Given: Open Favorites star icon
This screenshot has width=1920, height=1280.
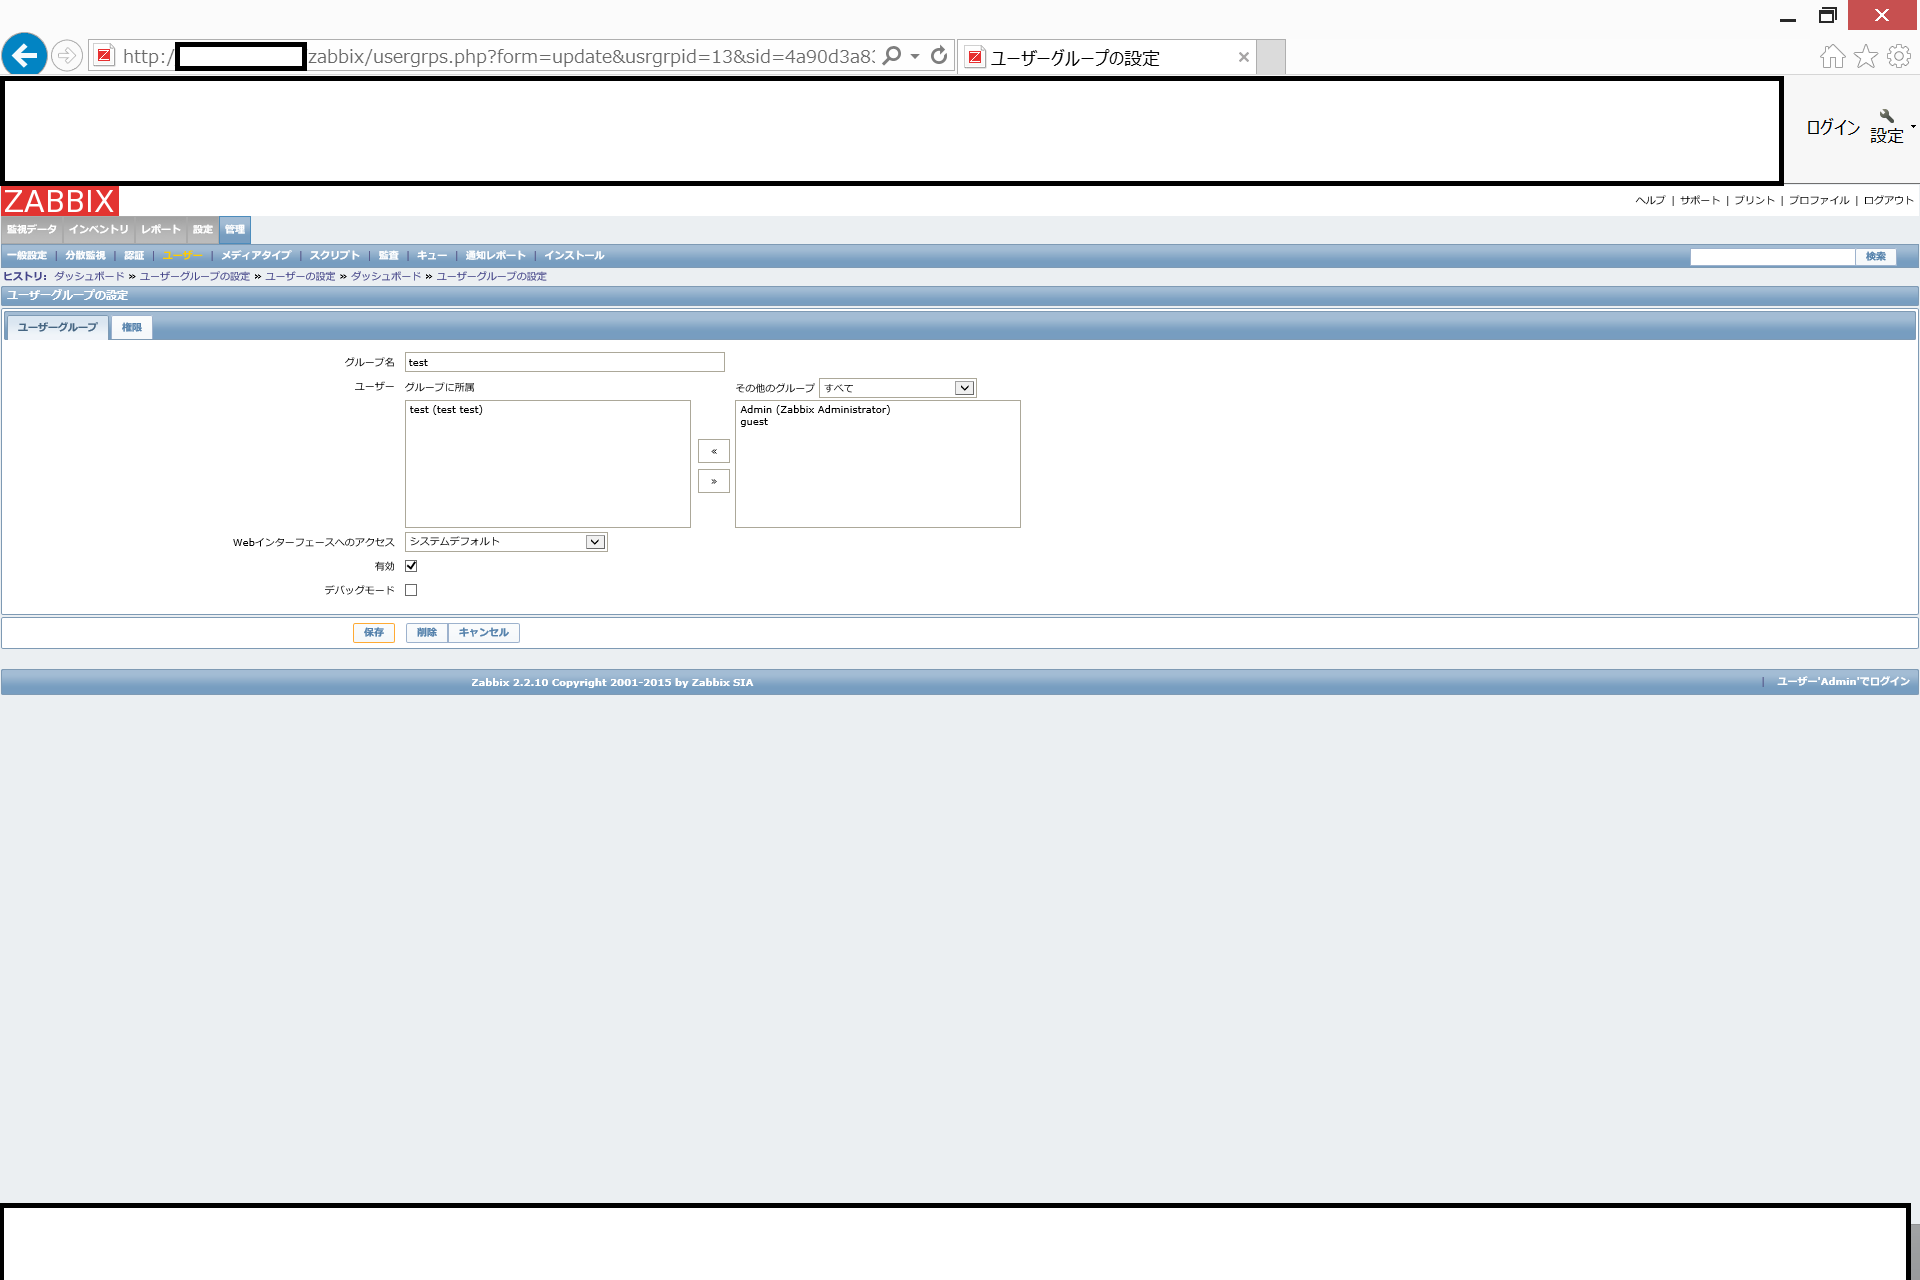Looking at the screenshot, I should 1866,57.
